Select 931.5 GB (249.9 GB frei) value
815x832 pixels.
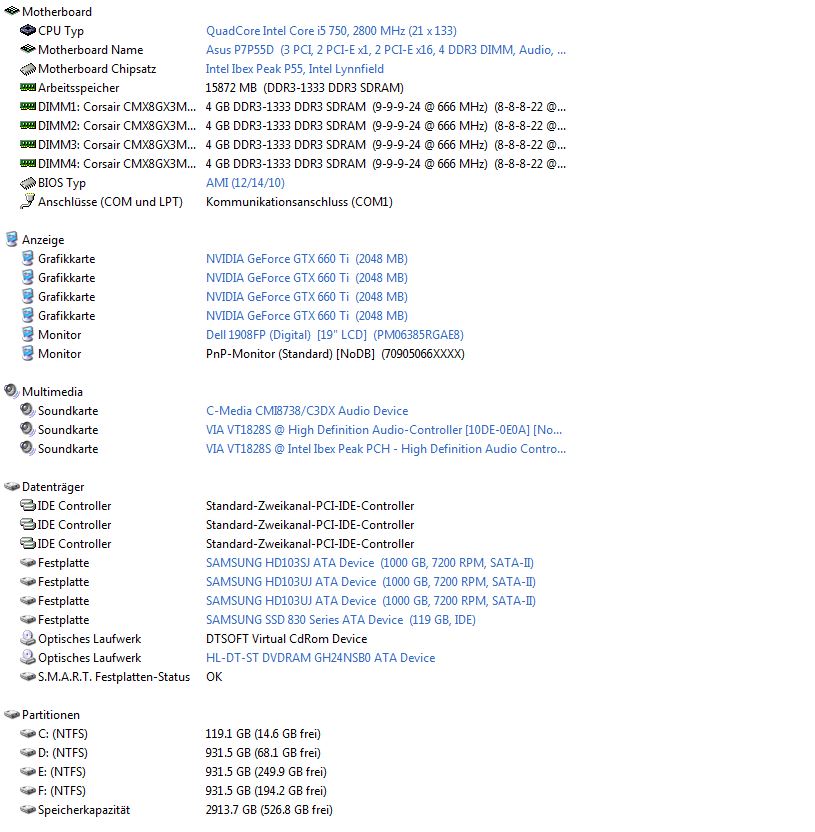266,772
